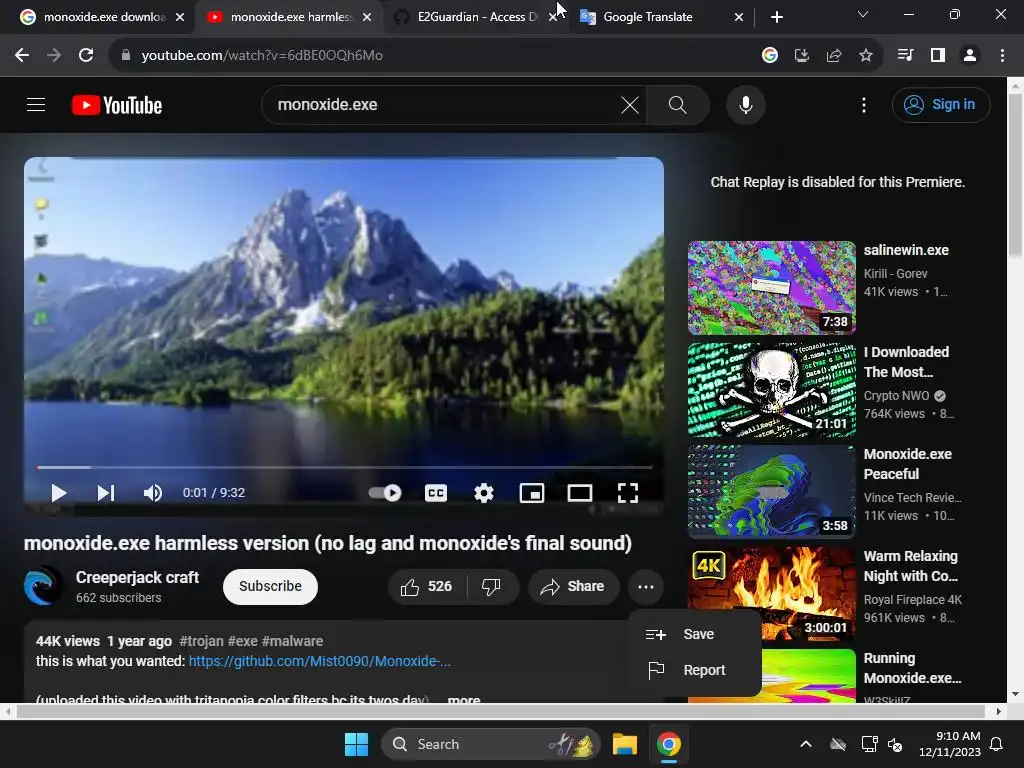Share this video
Image resolution: width=1024 pixels, height=768 pixels.
(x=573, y=586)
